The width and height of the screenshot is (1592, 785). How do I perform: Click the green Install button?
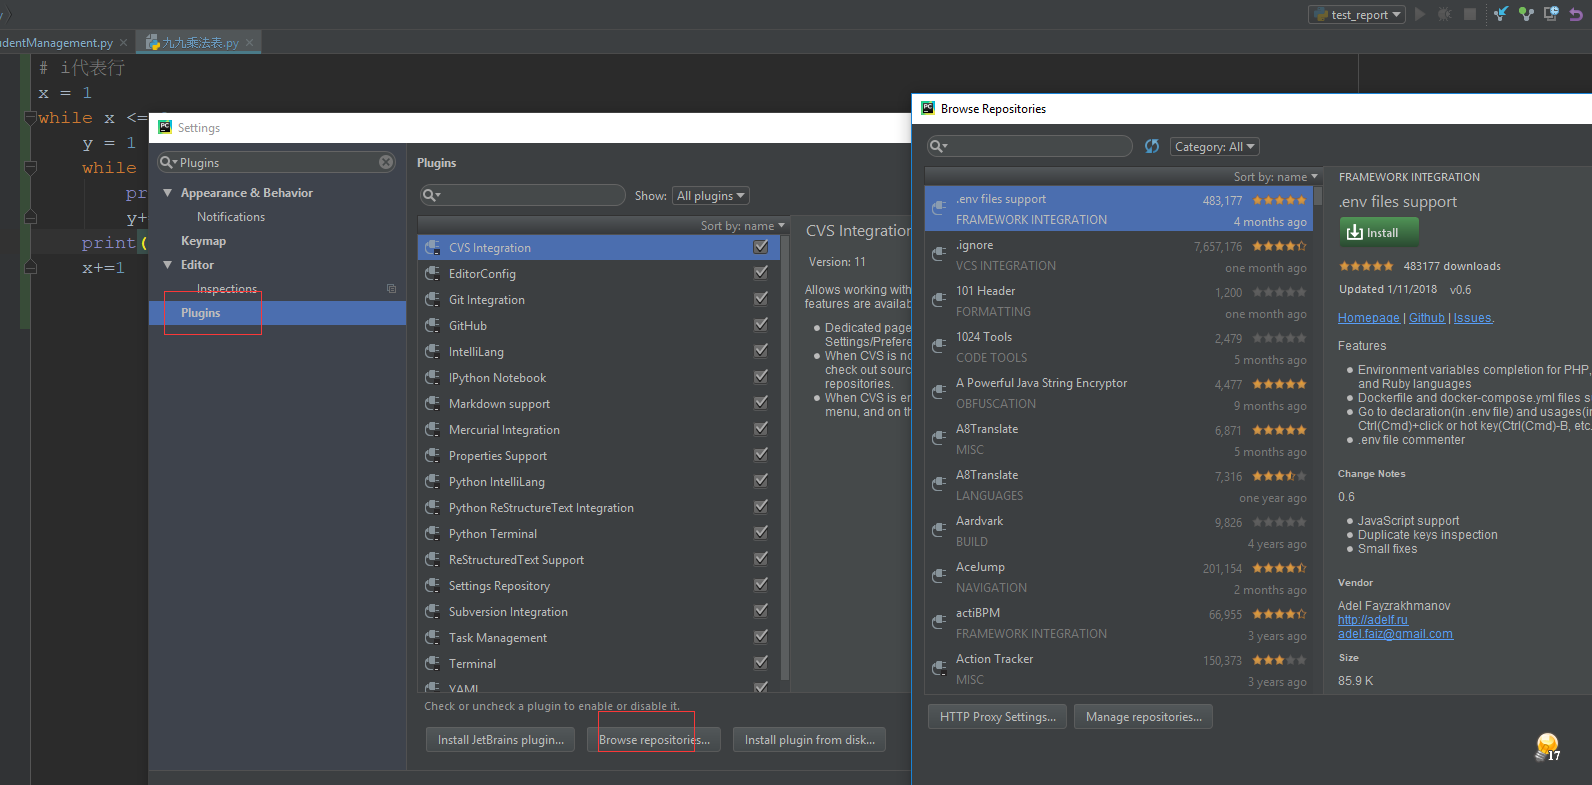point(1378,232)
